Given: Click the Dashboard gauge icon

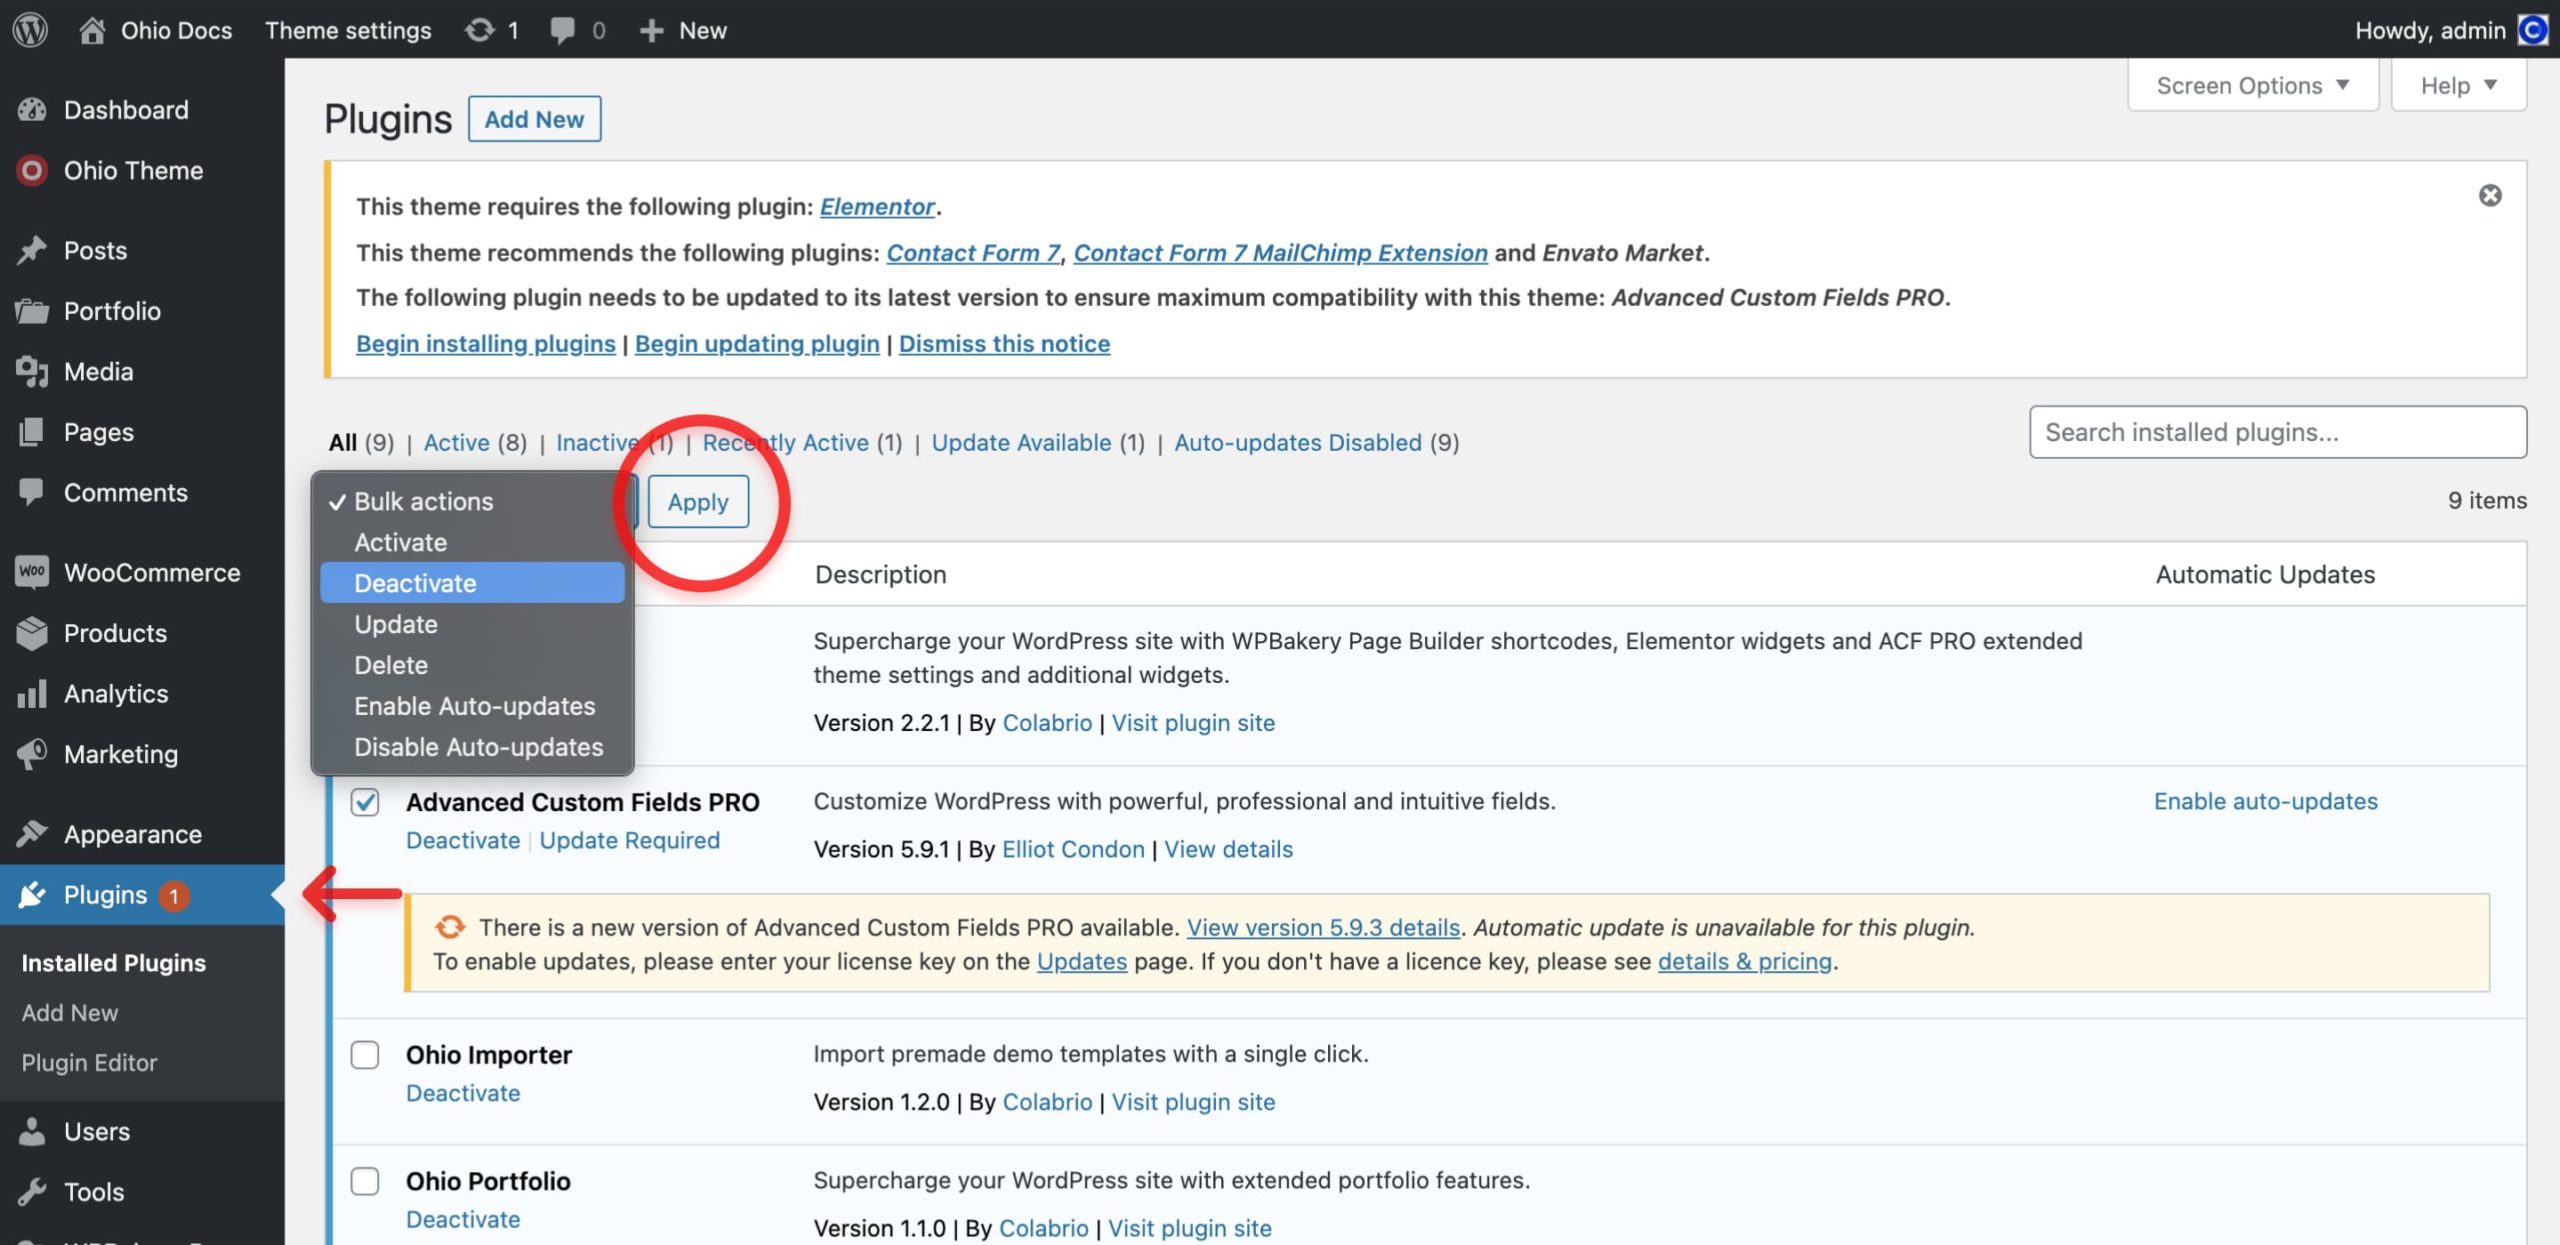Looking at the screenshot, I should tap(32, 110).
